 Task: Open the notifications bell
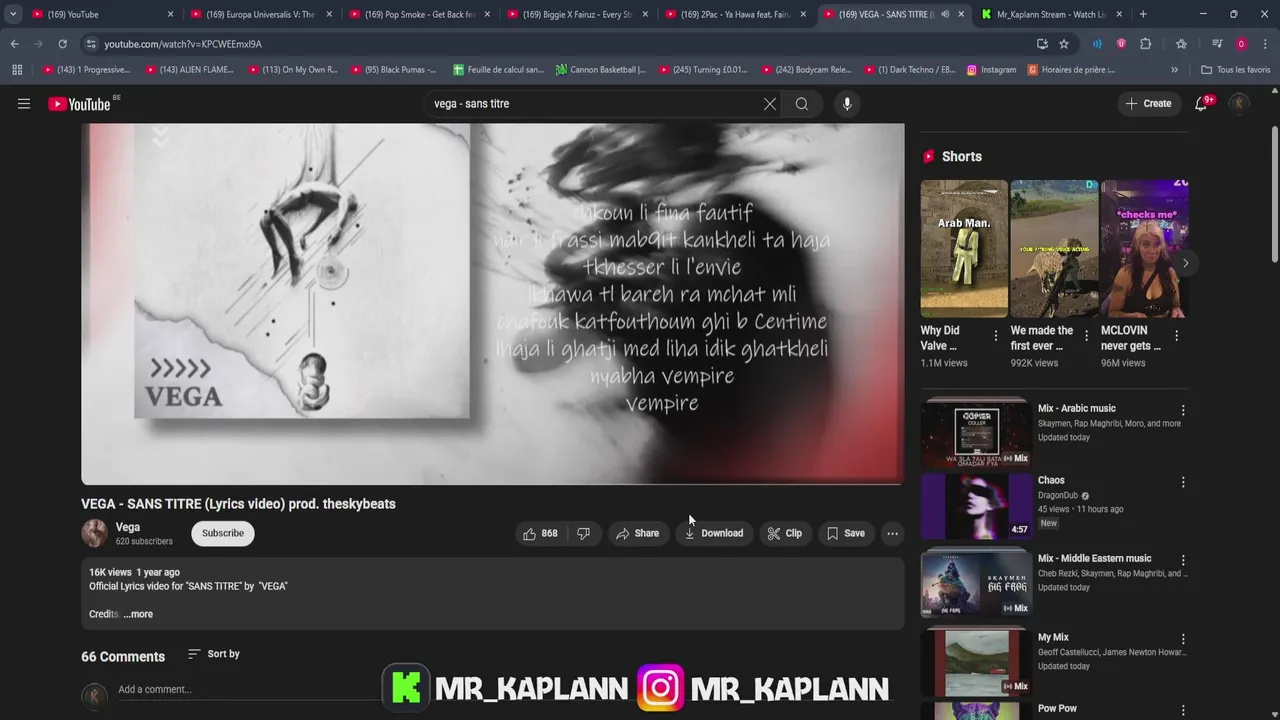click(x=1202, y=104)
